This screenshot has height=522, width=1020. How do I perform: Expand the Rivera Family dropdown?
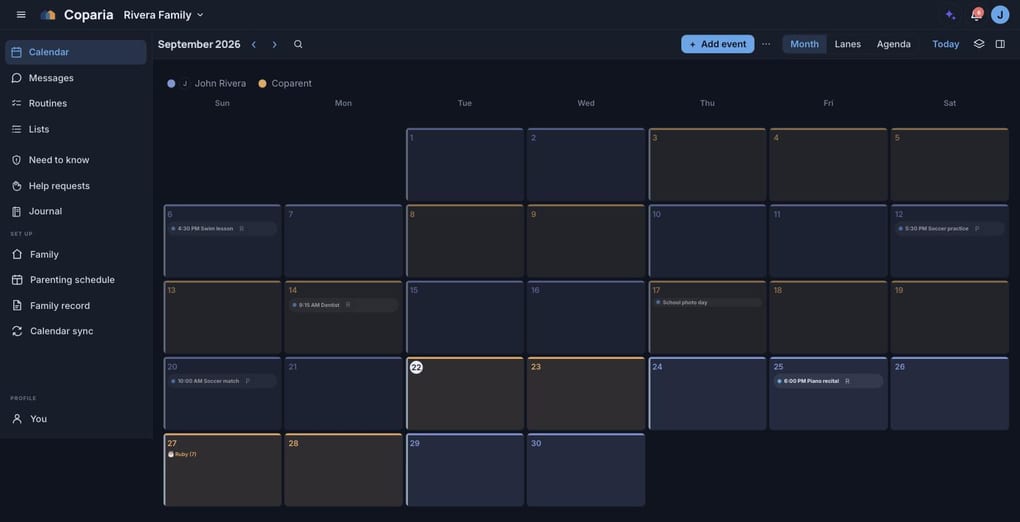[x=163, y=14]
